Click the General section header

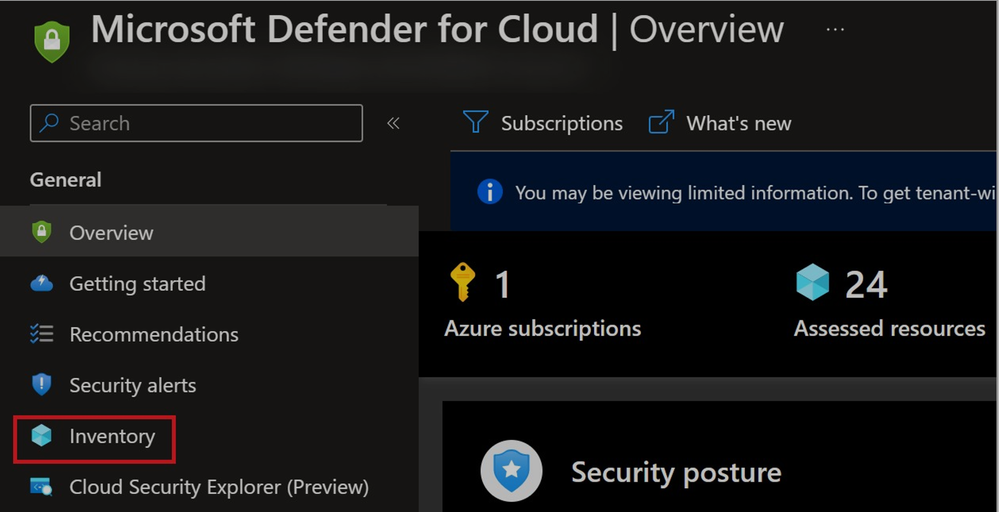coord(66,180)
